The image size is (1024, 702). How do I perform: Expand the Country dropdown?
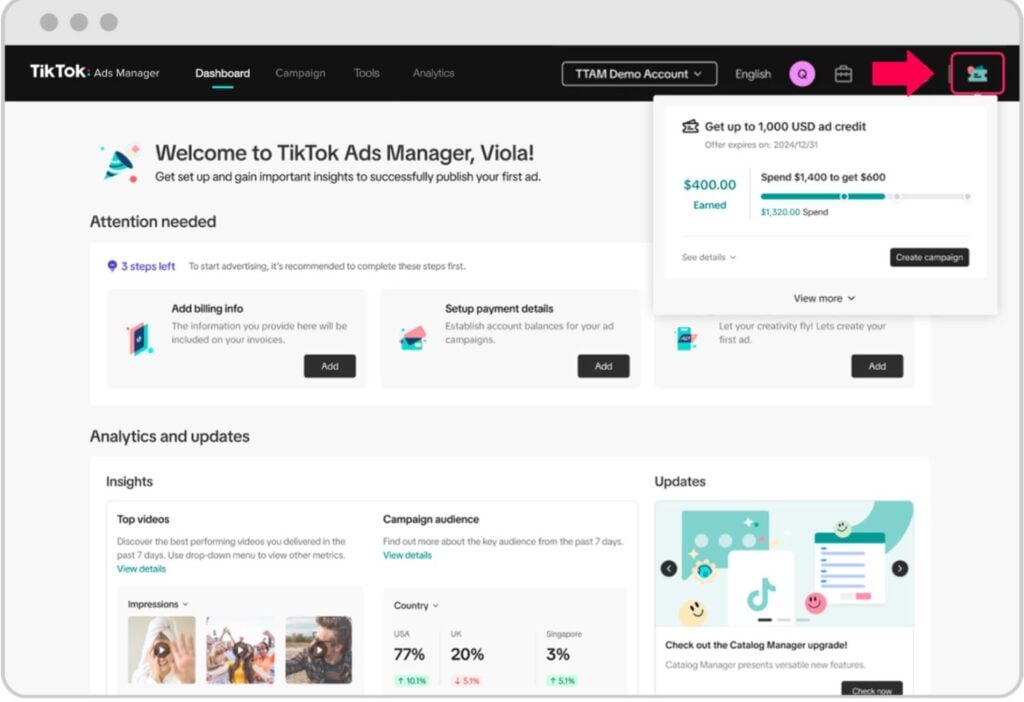[x=416, y=605]
